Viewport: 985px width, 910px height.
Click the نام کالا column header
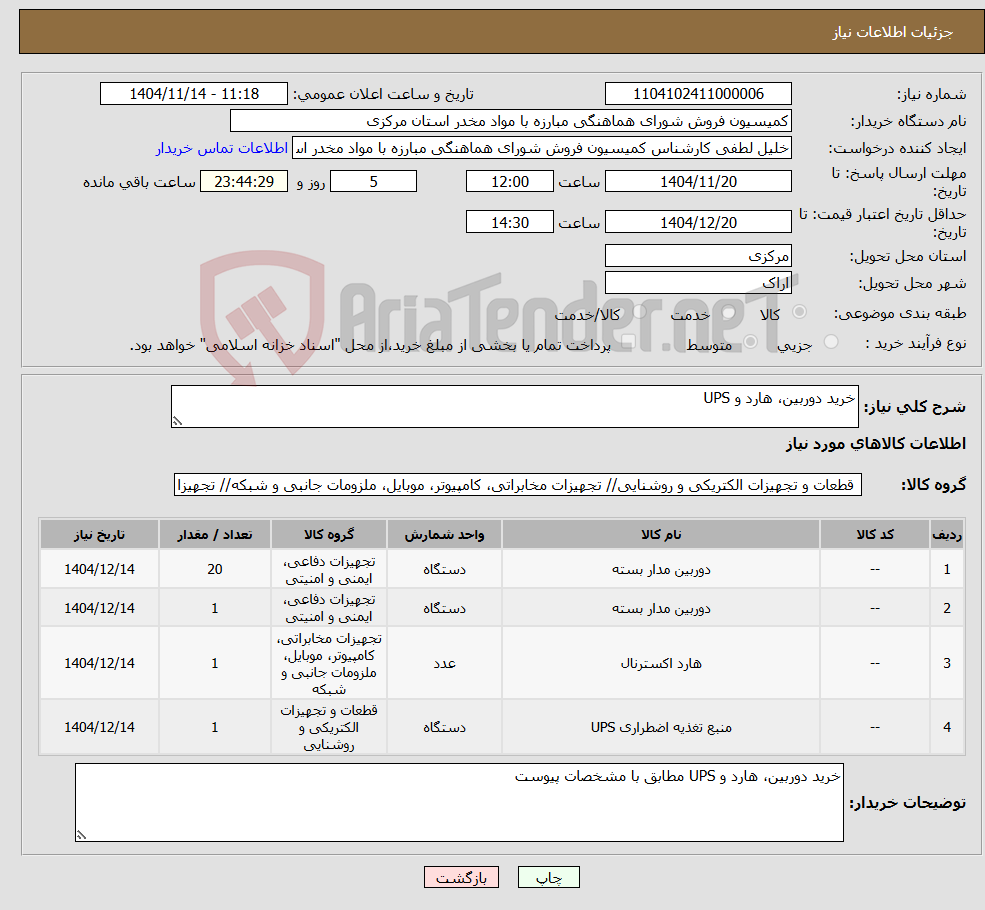[x=661, y=534]
